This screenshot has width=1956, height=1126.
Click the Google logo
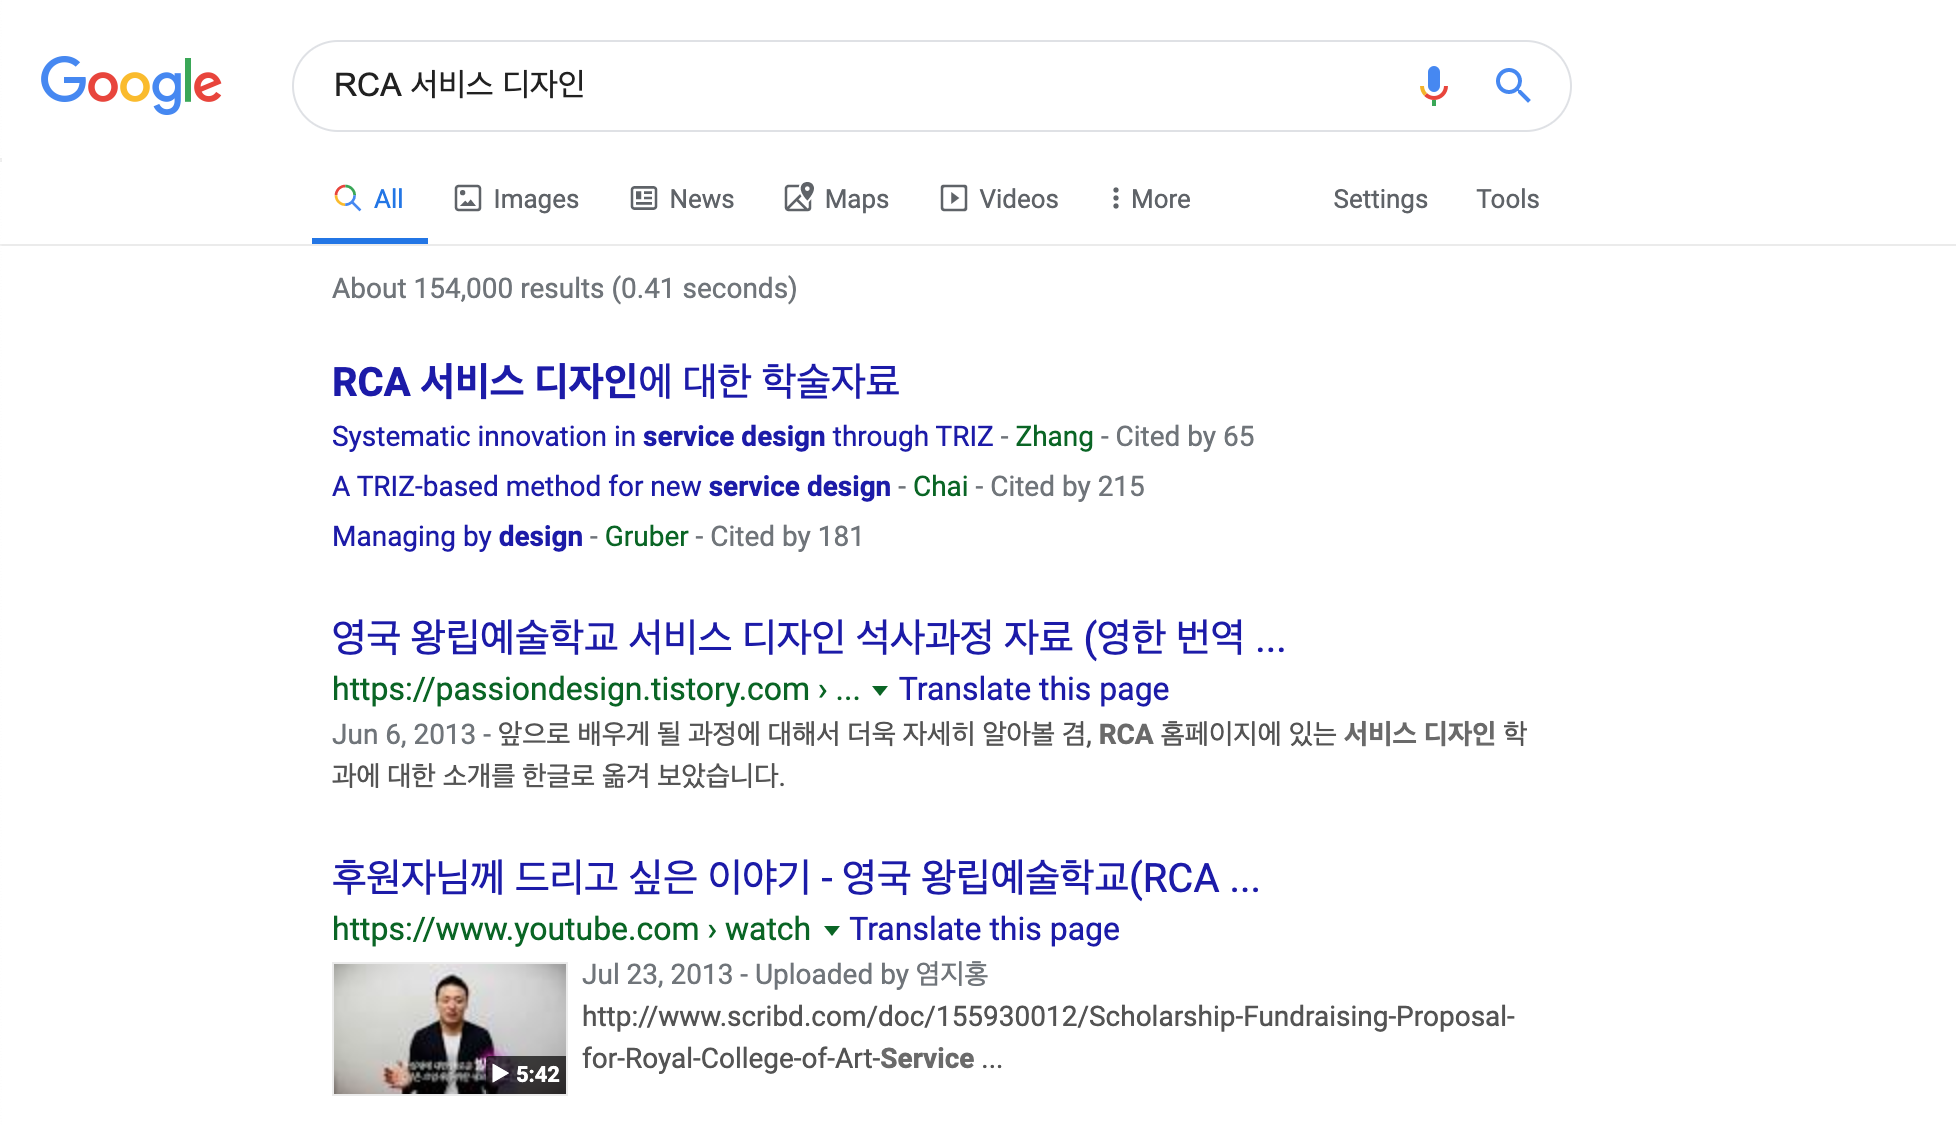click(x=131, y=84)
